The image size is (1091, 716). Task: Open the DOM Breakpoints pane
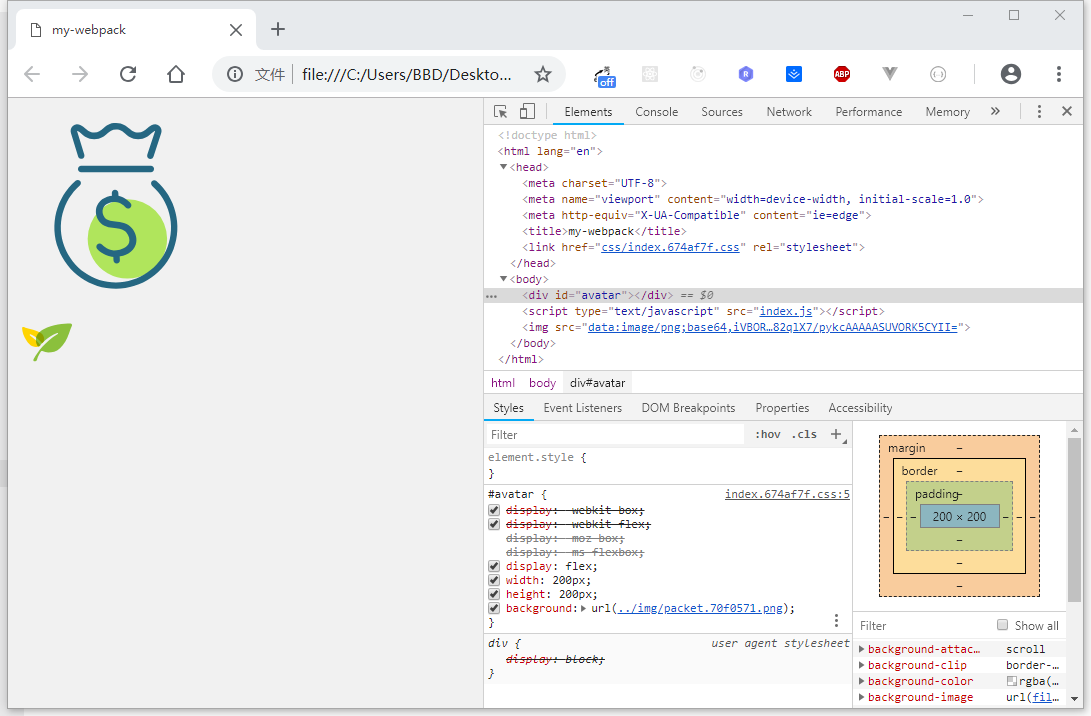(x=688, y=408)
